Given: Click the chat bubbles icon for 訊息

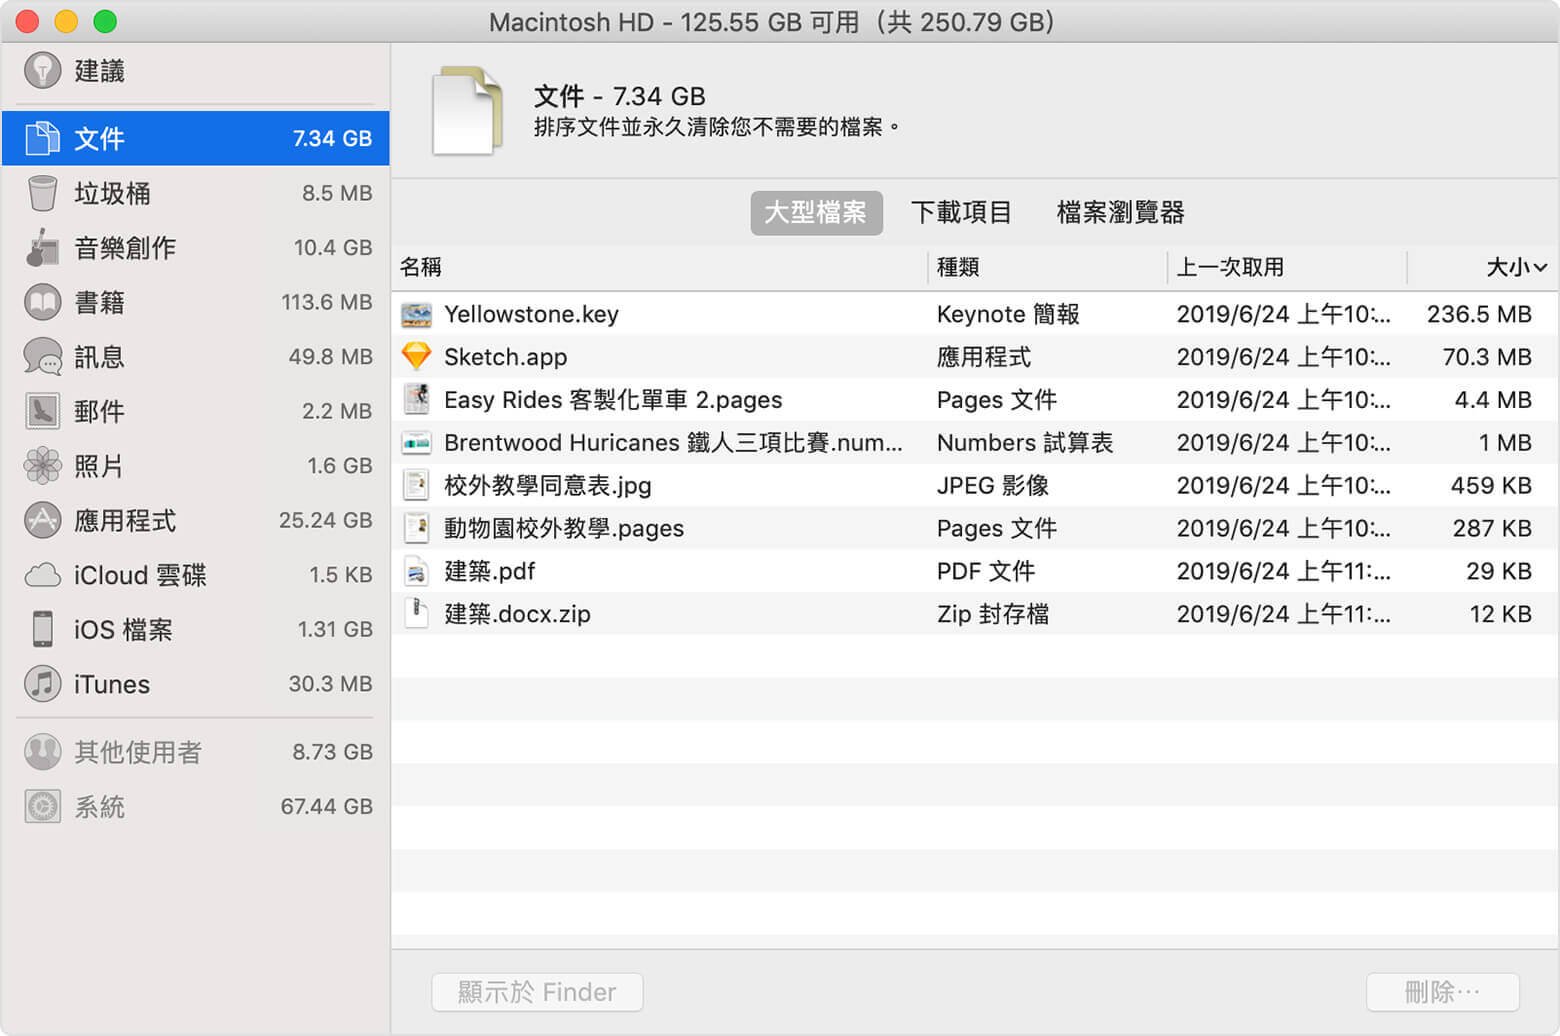Looking at the screenshot, I should point(42,357).
